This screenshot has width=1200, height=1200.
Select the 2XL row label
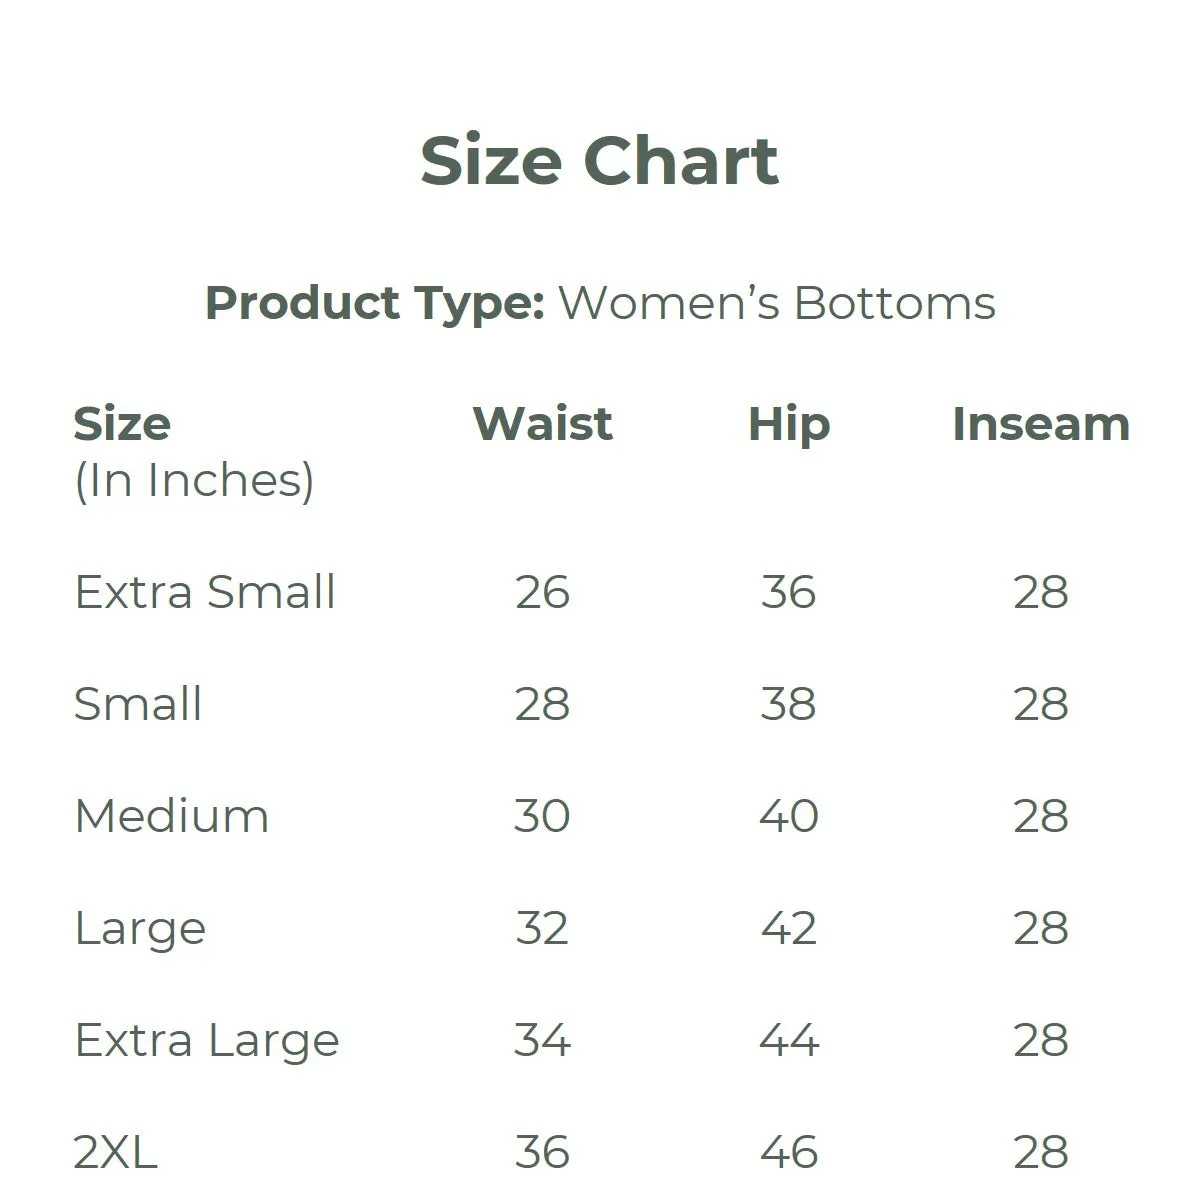pos(116,1153)
